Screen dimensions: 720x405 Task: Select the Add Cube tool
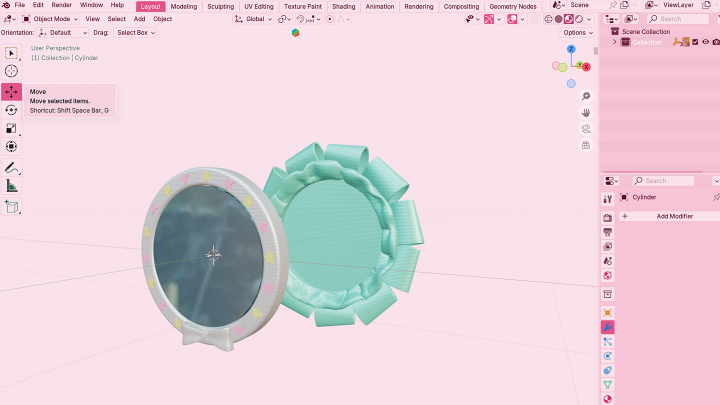(11, 207)
